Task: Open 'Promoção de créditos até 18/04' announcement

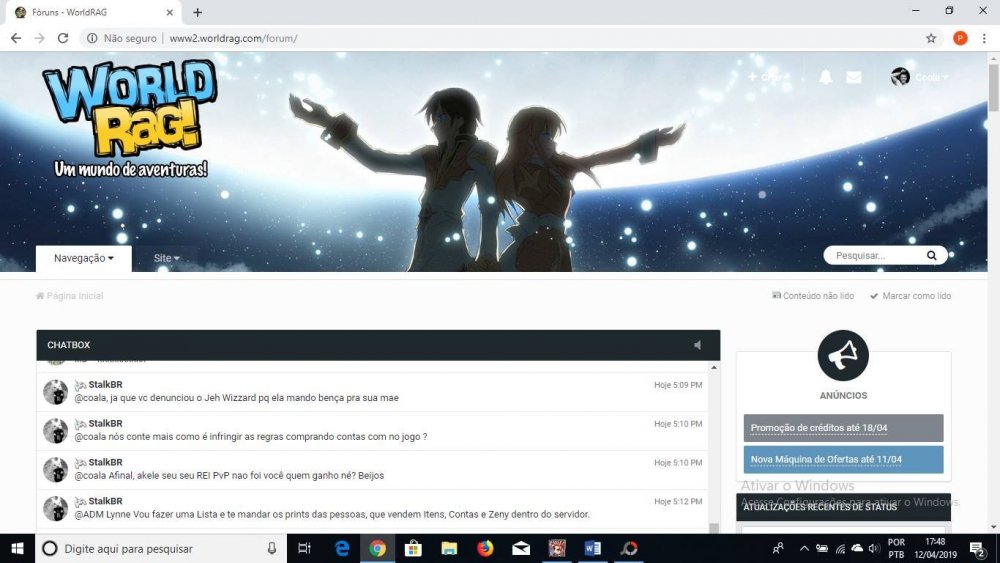Action: [843, 428]
